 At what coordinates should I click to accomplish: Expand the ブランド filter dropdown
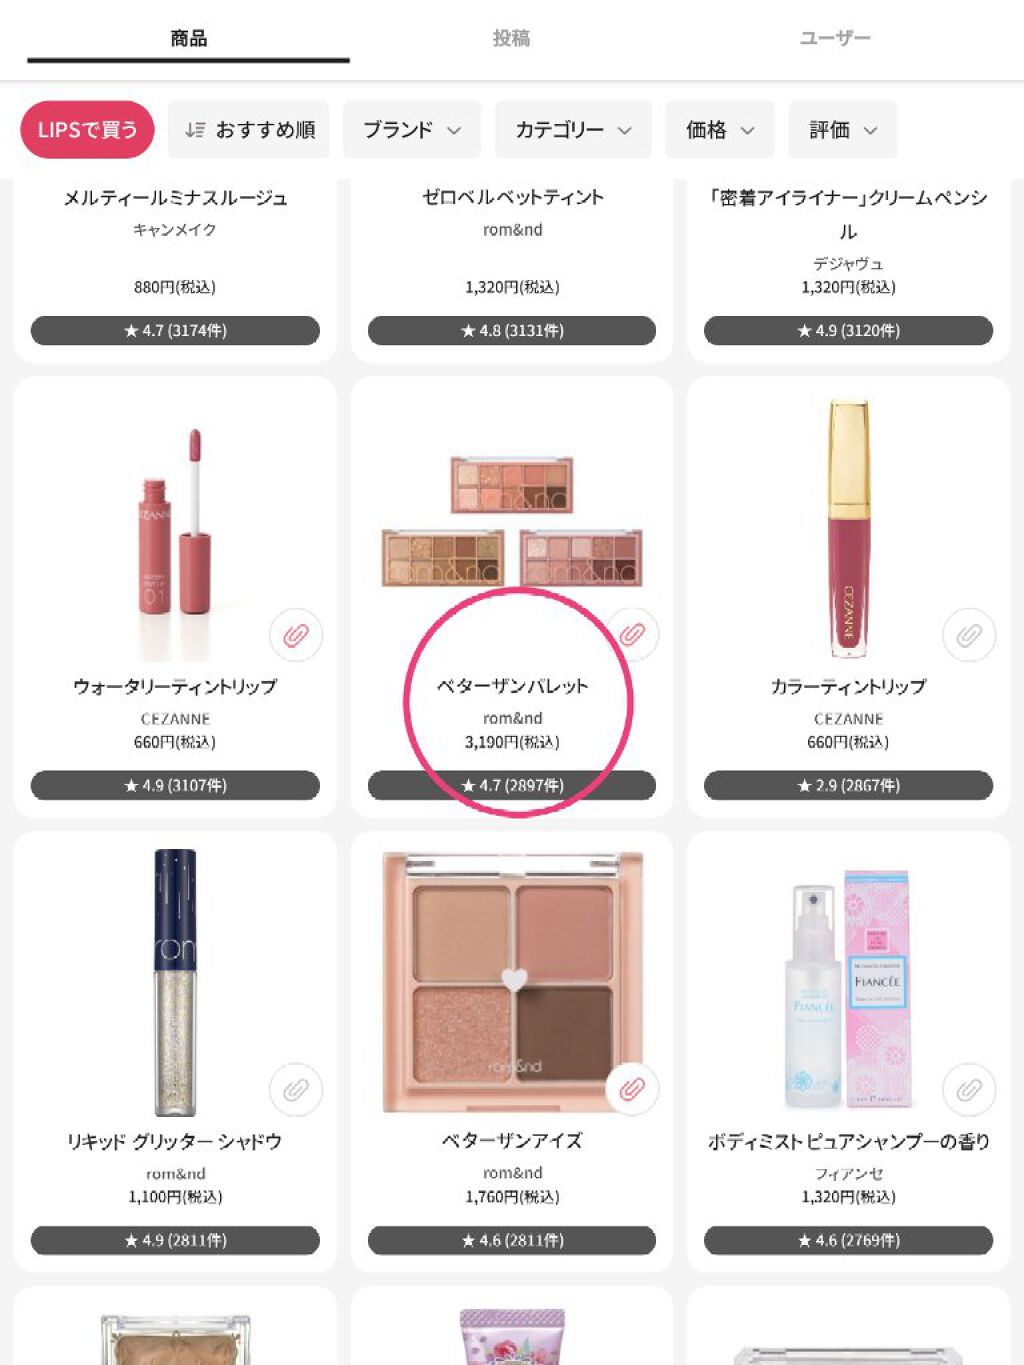[x=412, y=130]
